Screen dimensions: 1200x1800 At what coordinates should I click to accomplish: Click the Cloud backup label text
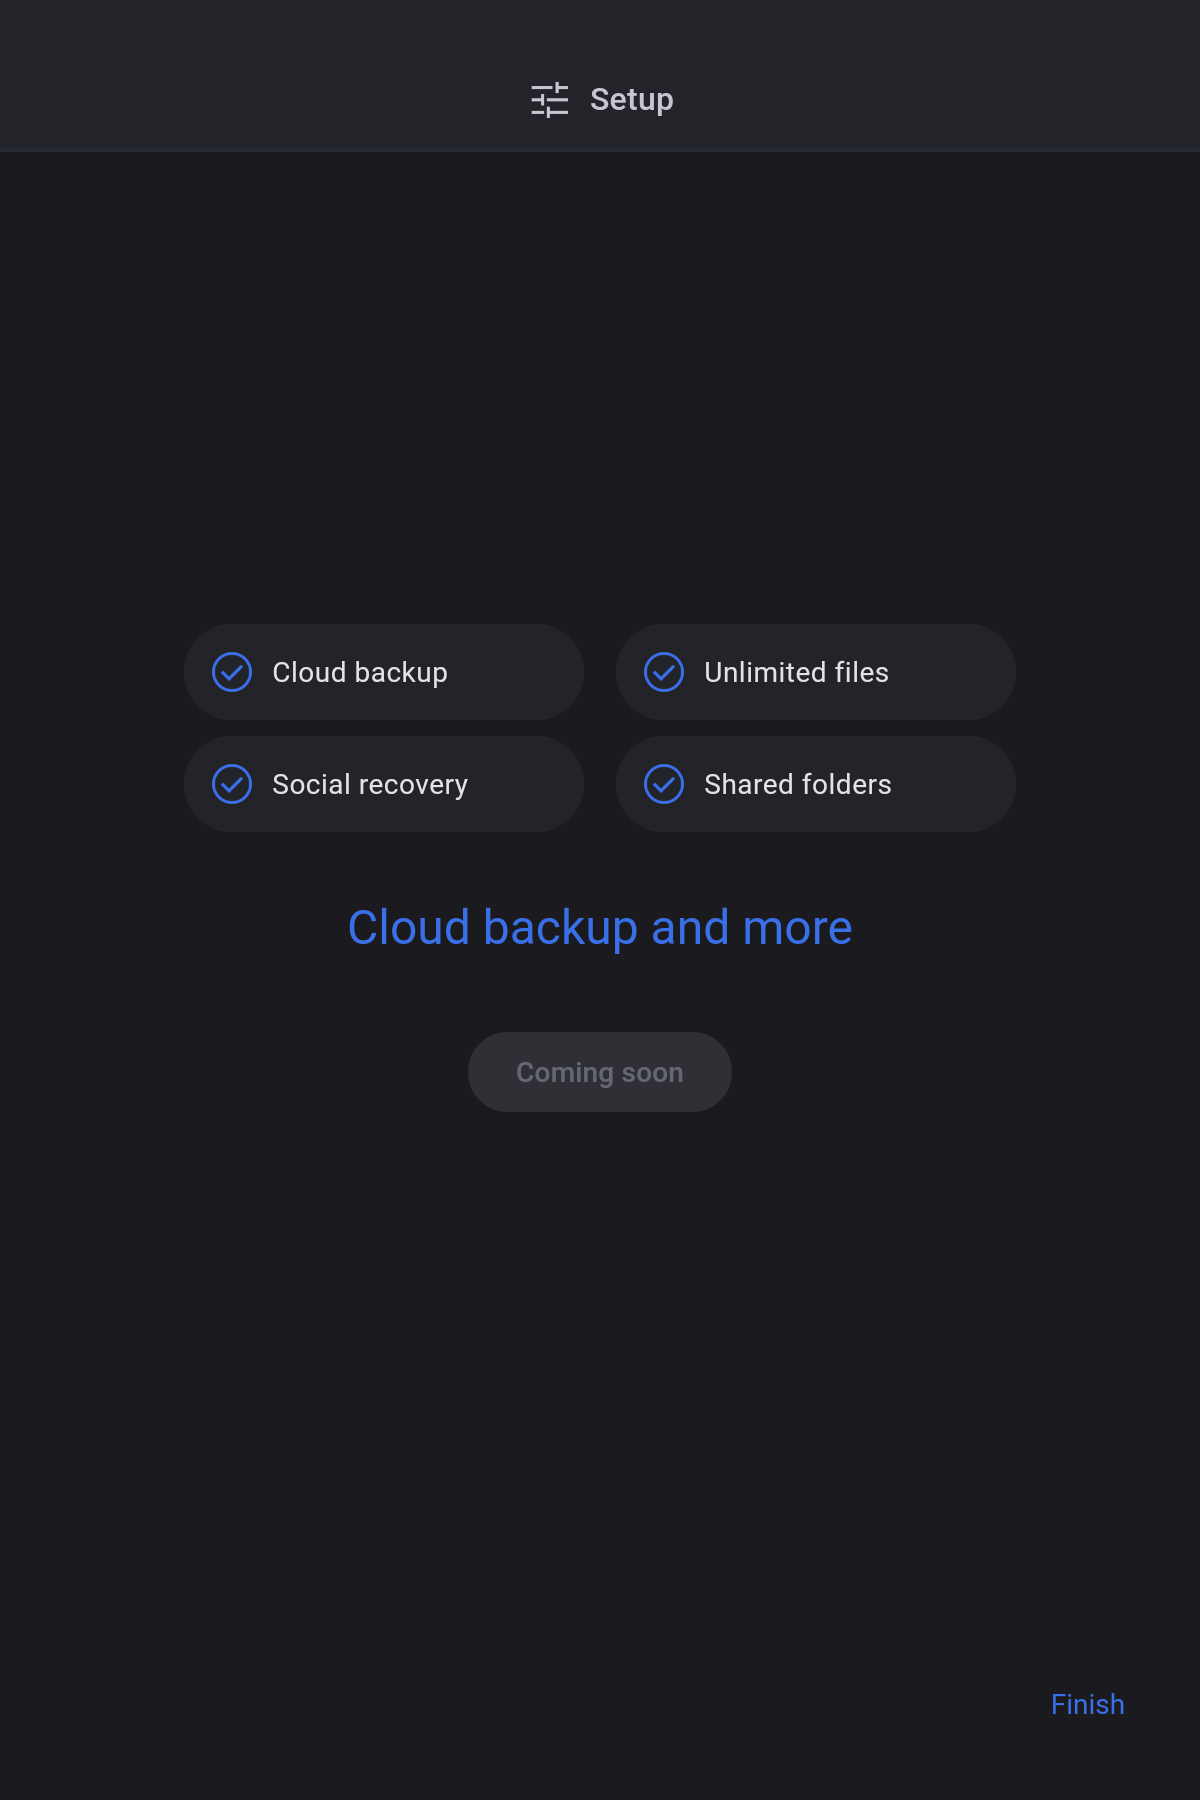tap(360, 672)
